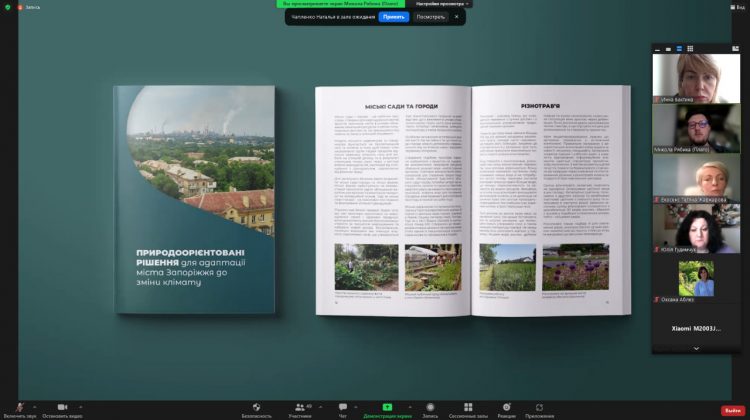Open the Reactions menu
Viewport: 750px width, 420px height.
pyautogui.click(x=506, y=407)
